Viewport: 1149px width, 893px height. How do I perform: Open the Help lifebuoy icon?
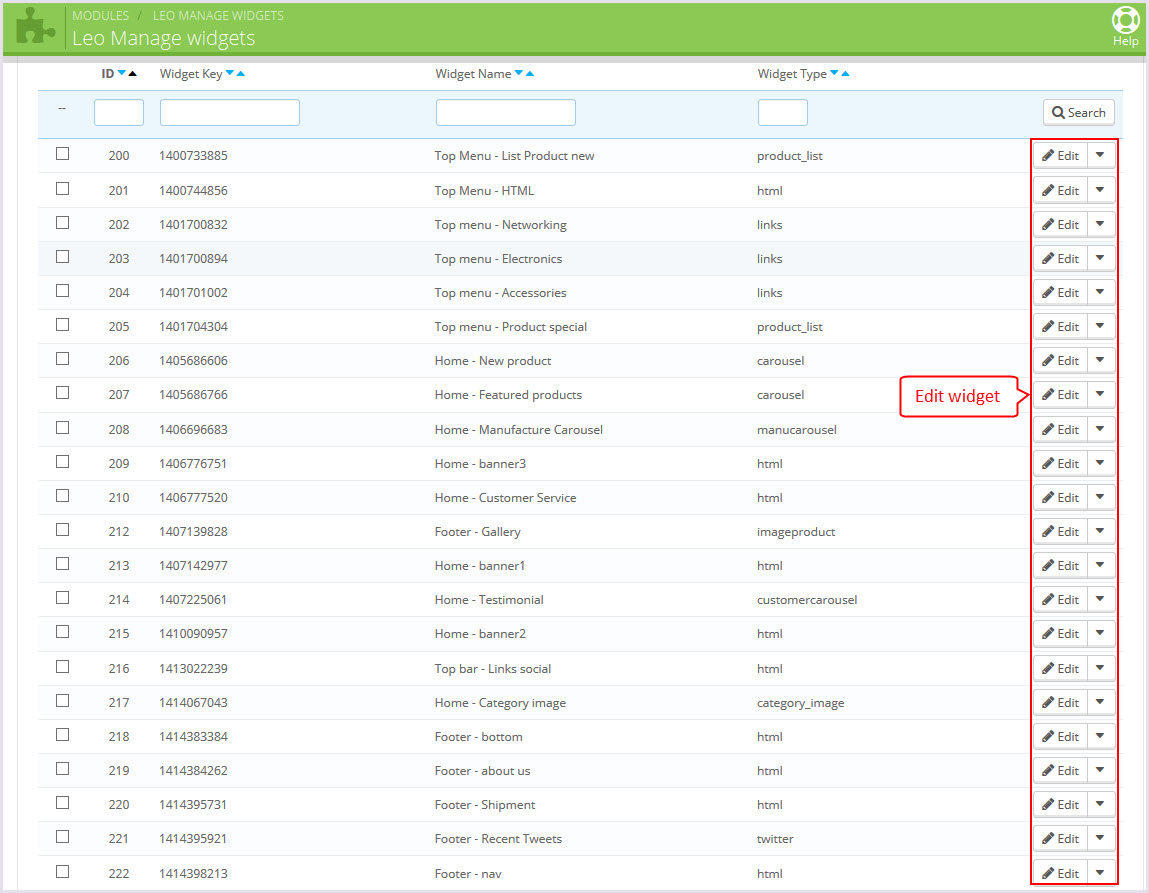coord(1125,22)
